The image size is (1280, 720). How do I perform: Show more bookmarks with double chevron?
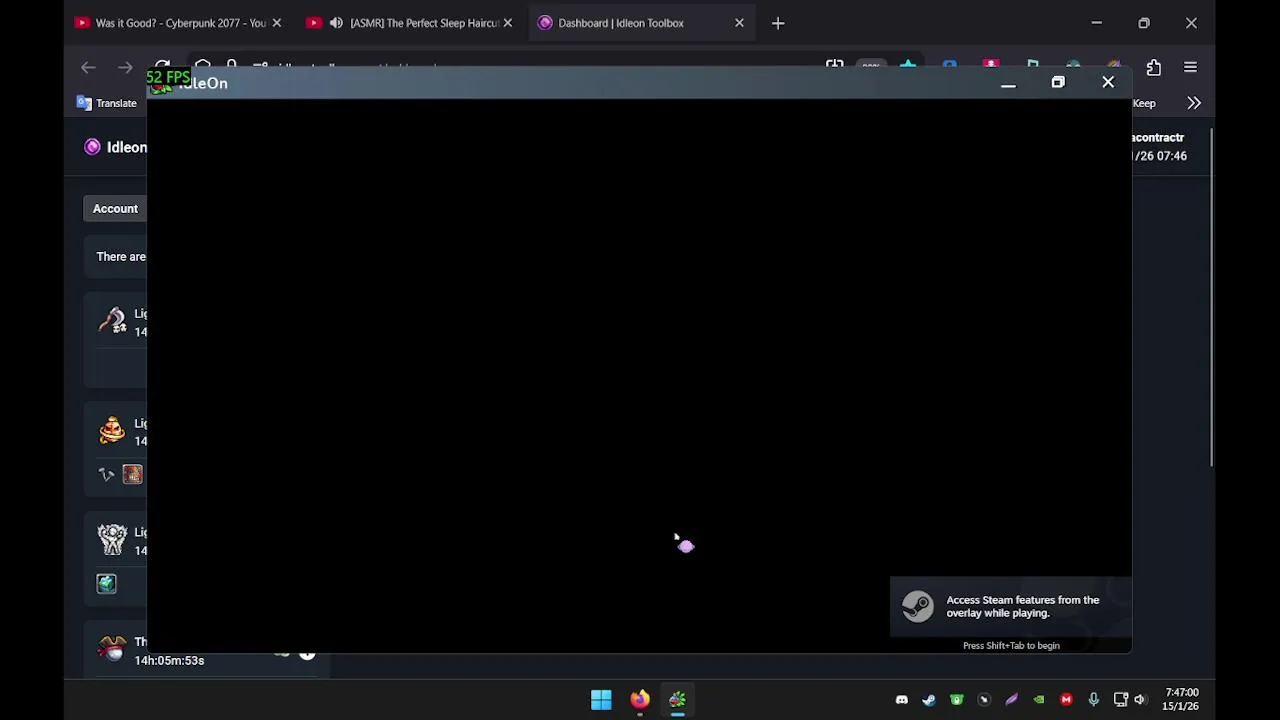point(1194,103)
